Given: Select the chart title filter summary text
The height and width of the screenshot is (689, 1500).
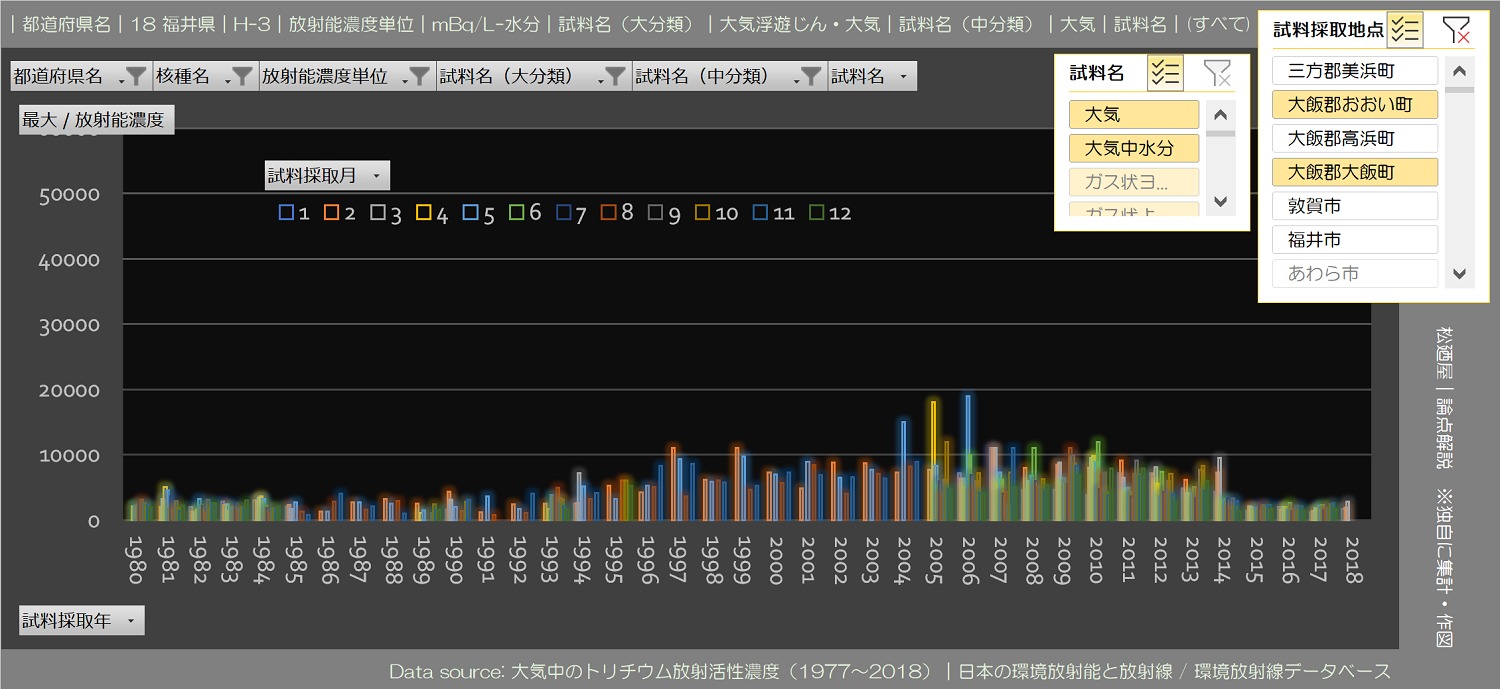Looking at the screenshot, I should coord(630,24).
